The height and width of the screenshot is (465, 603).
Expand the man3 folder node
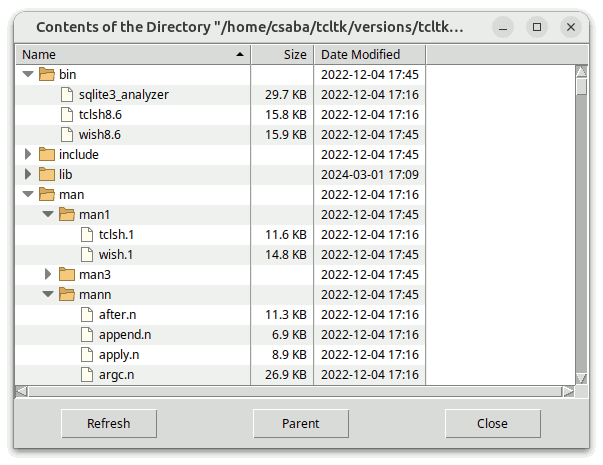pyautogui.click(x=48, y=274)
